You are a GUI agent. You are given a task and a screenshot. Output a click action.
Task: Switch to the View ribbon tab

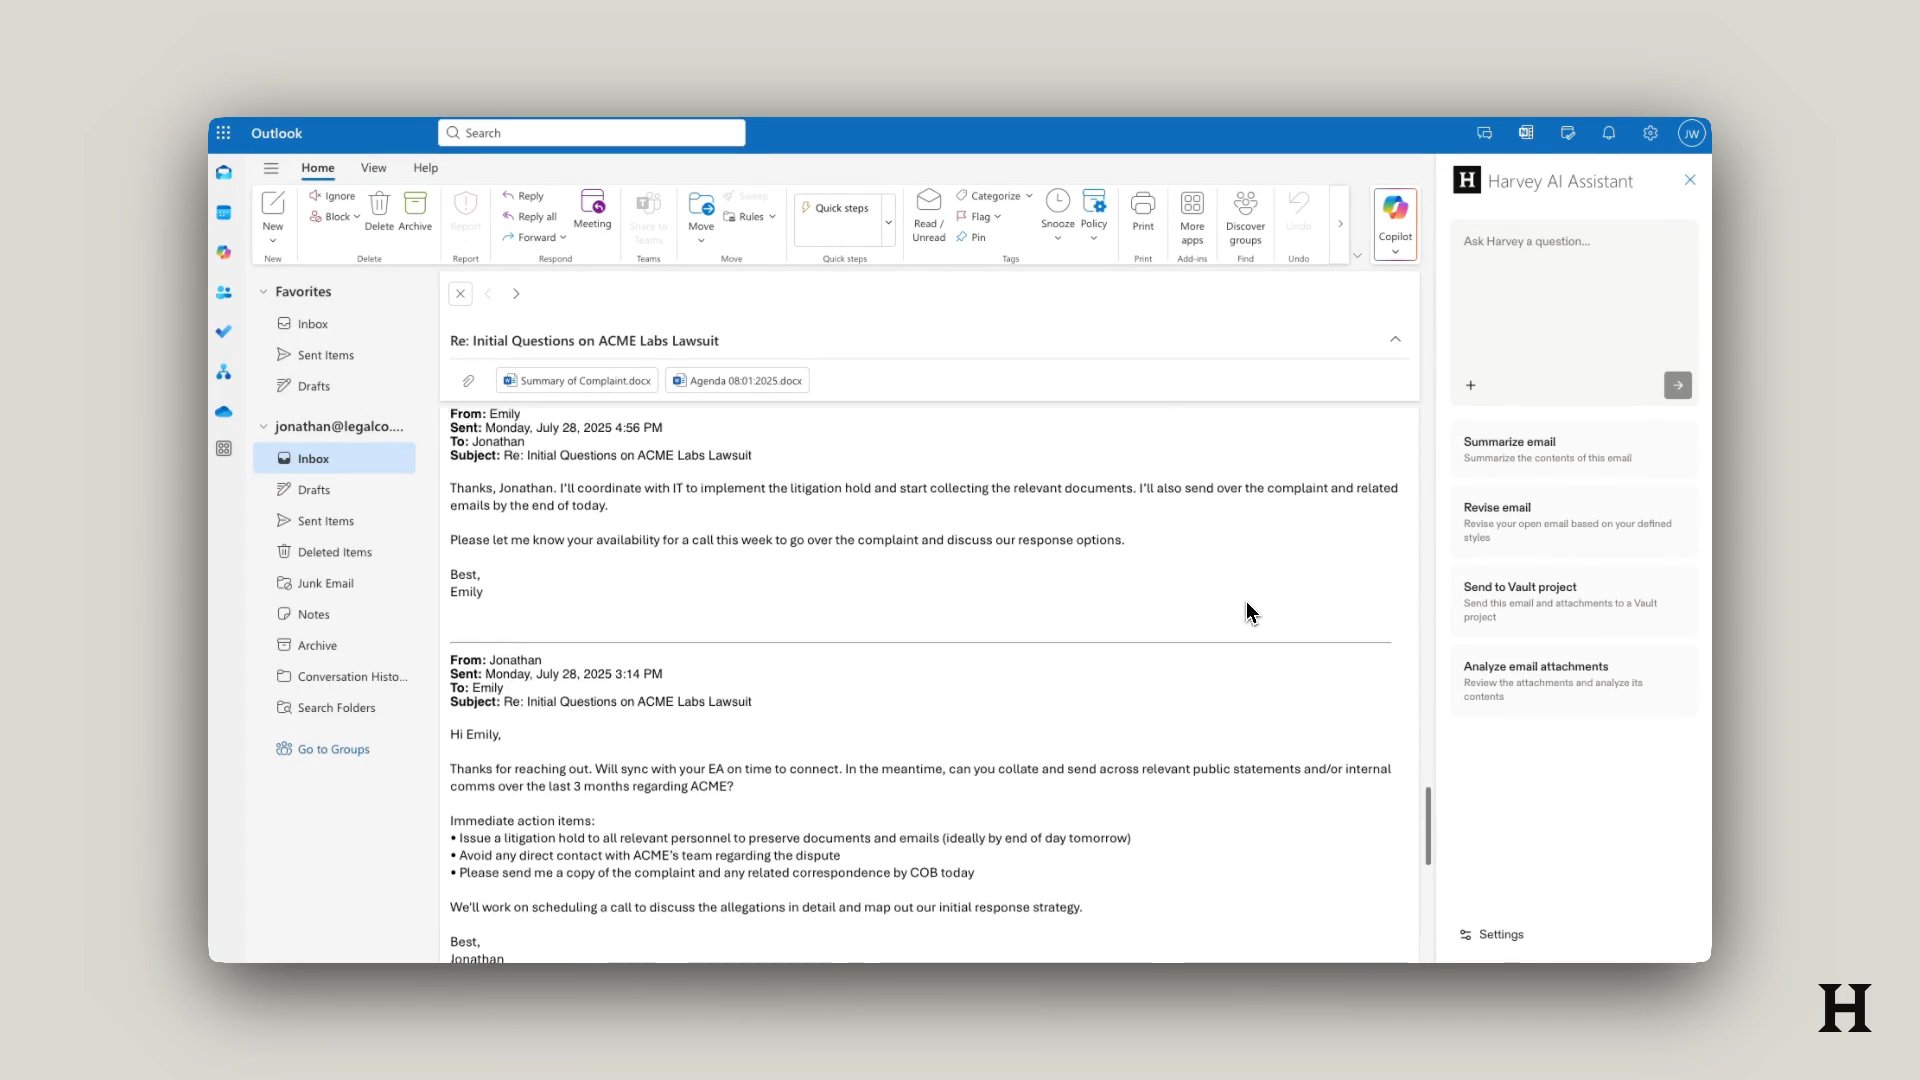(x=373, y=168)
